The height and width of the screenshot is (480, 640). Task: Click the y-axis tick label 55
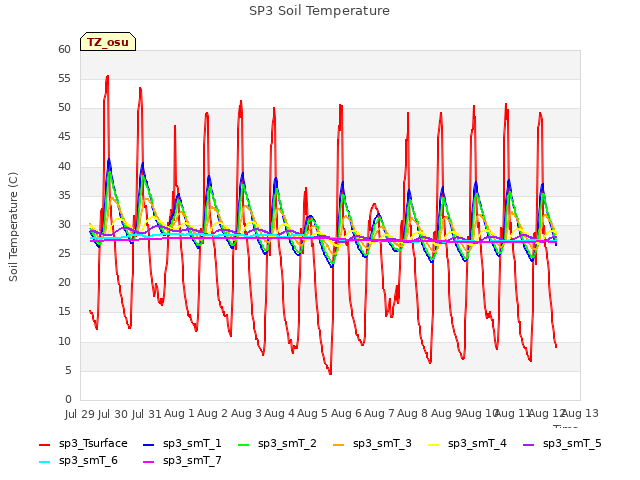point(64,79)
